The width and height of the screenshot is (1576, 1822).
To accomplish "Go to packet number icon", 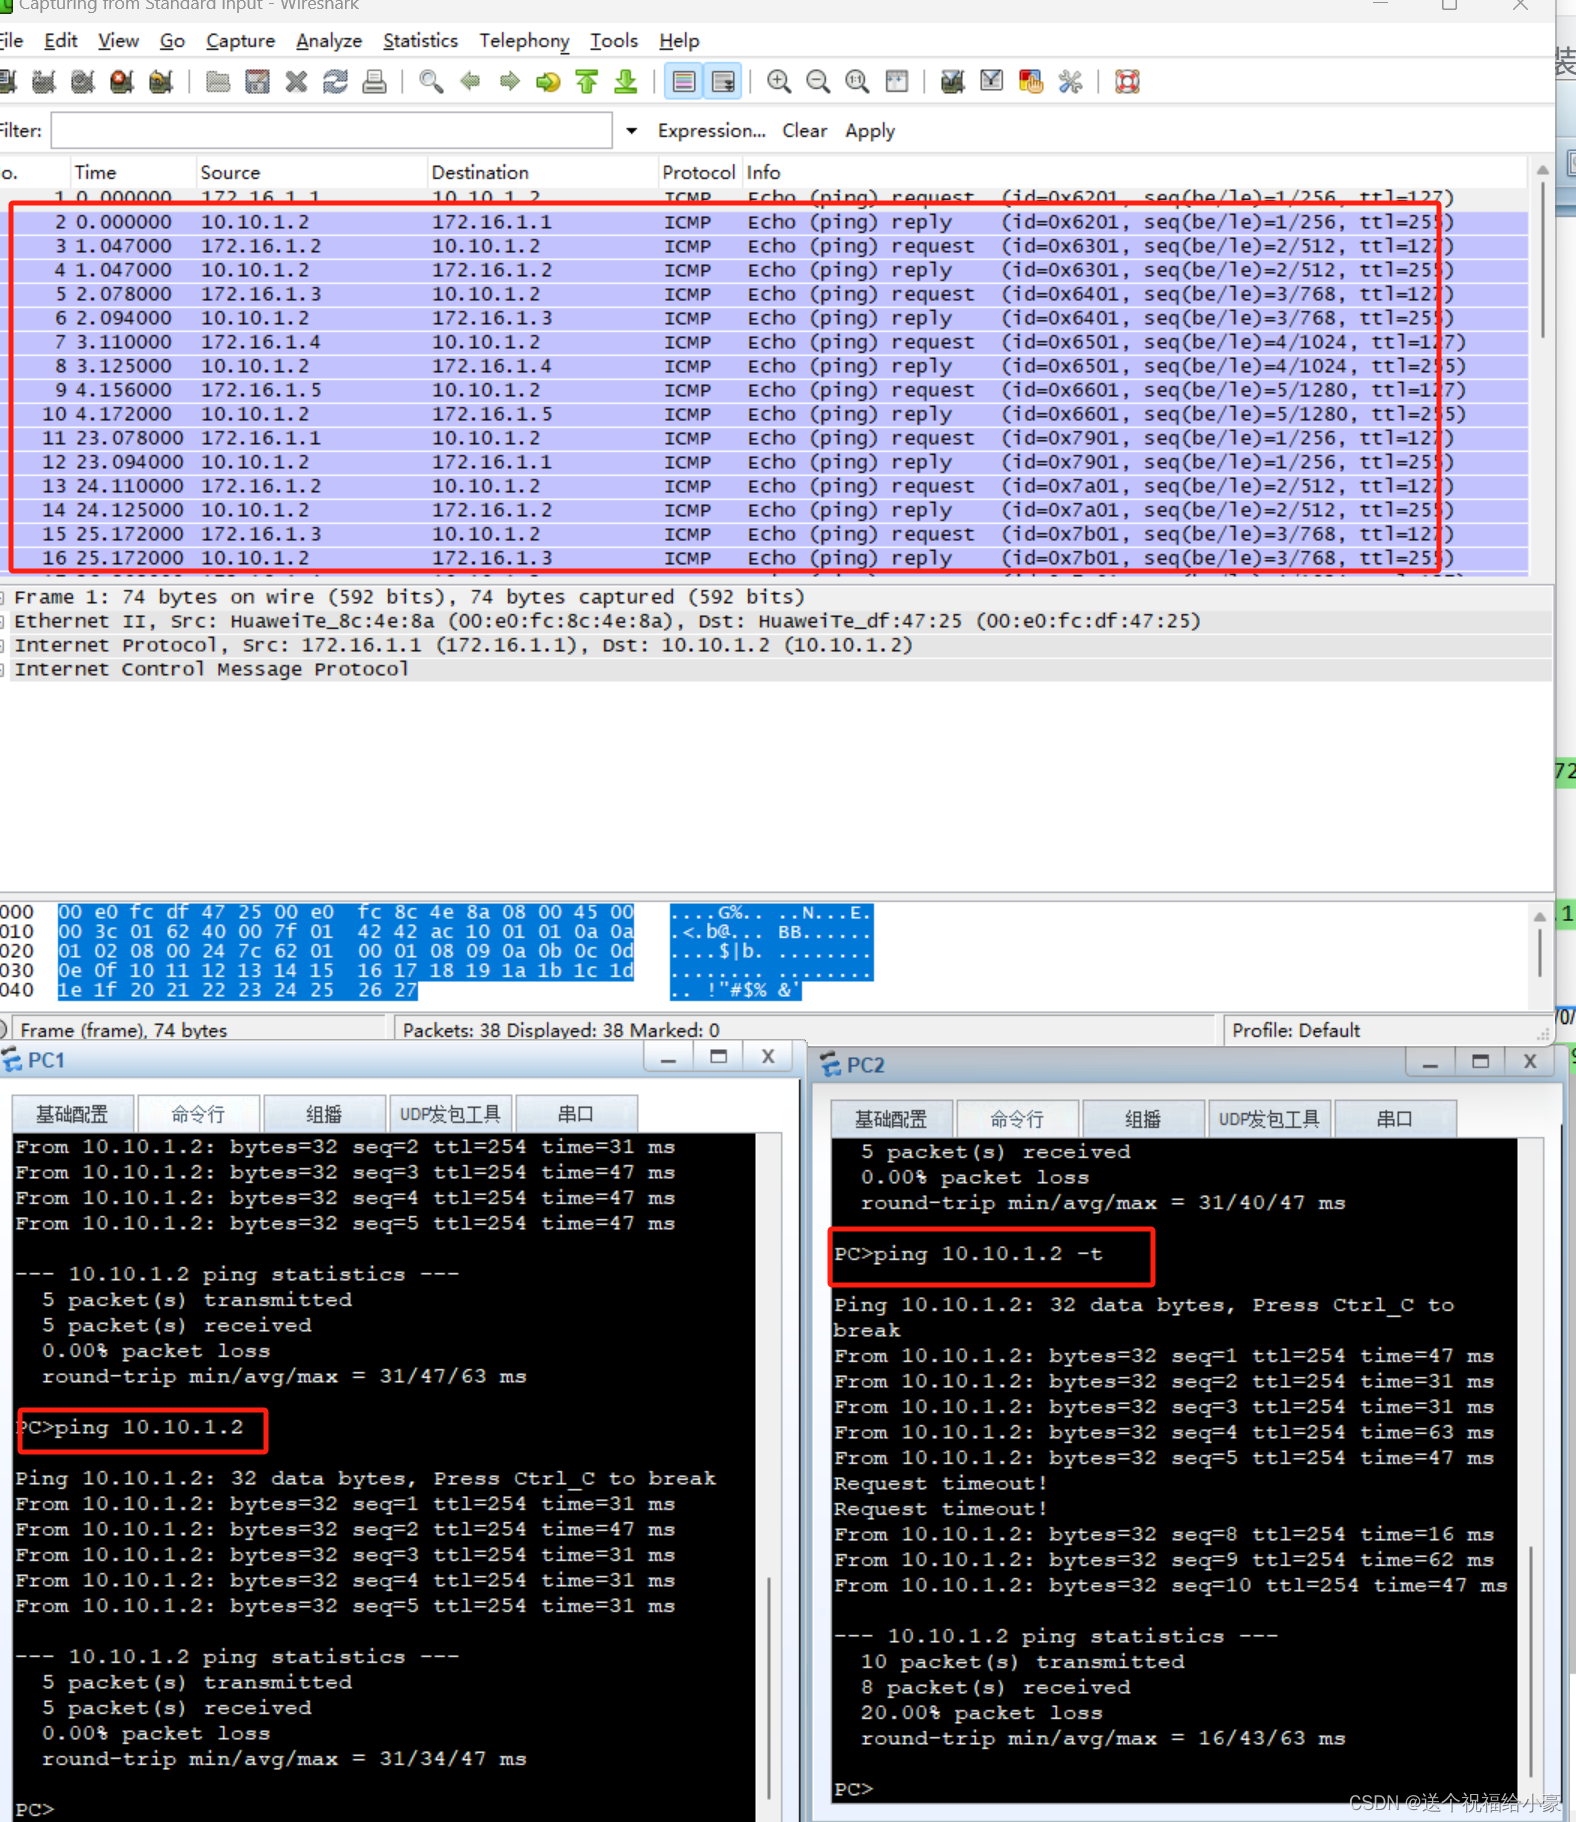I will coord(548,82).
